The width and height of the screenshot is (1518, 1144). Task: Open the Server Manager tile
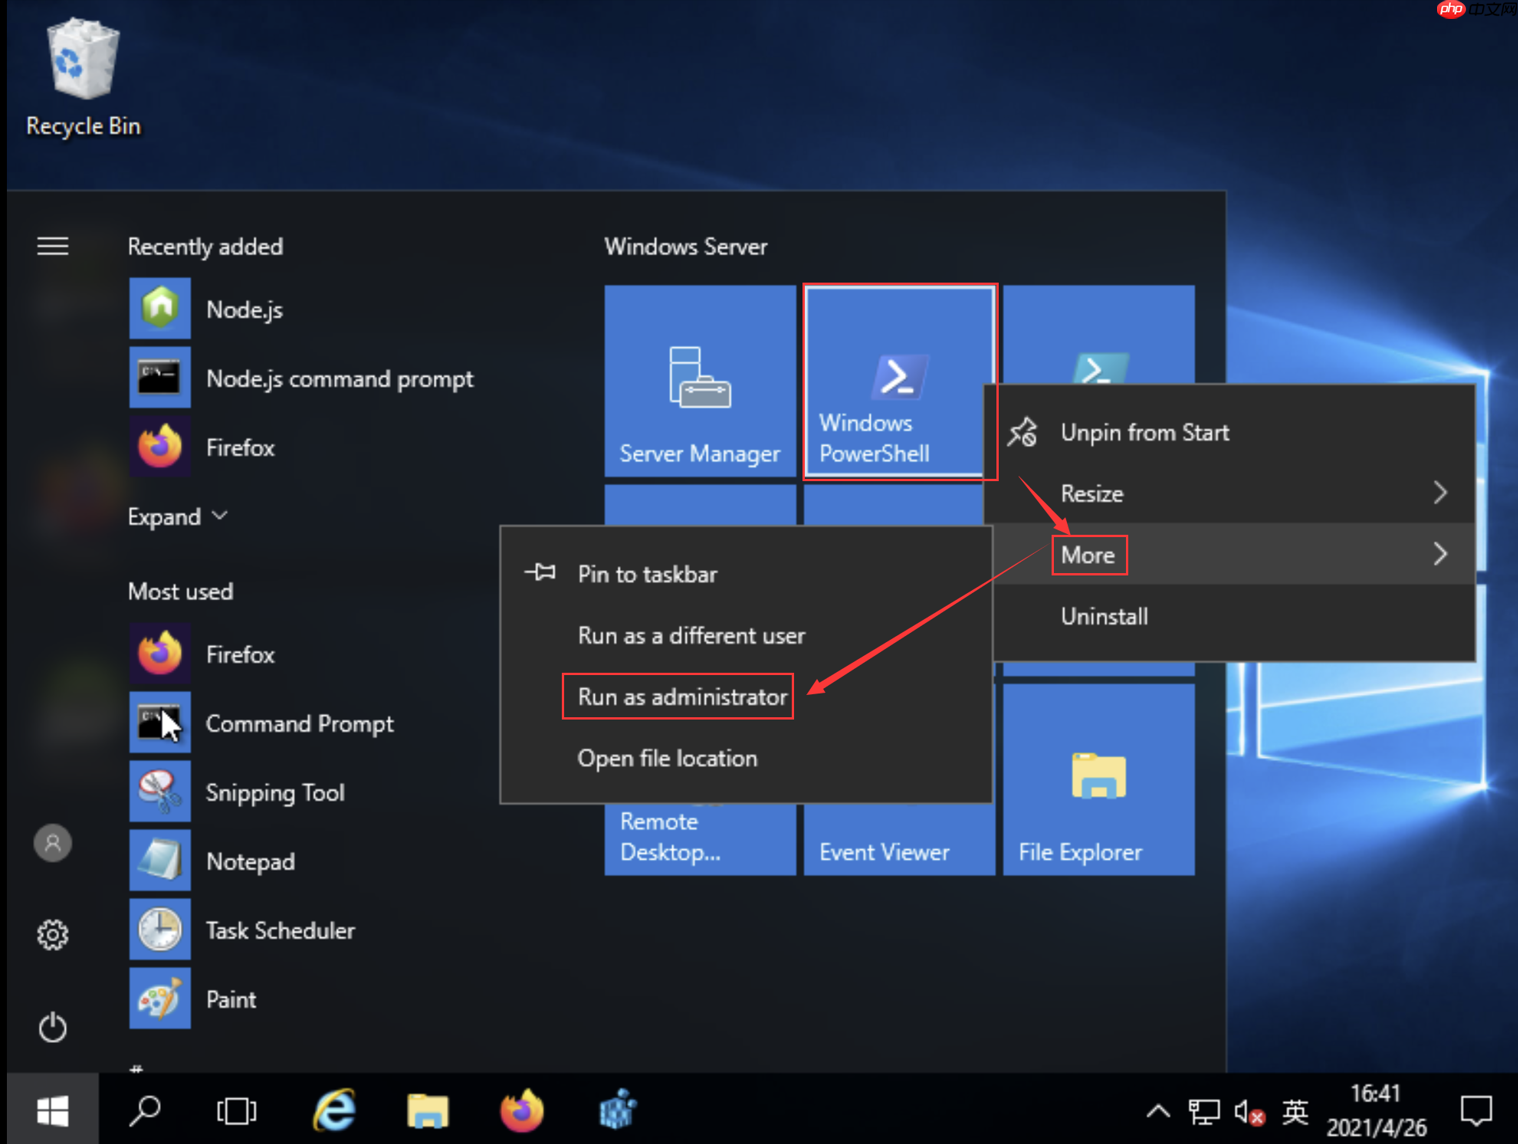[699, 381]
